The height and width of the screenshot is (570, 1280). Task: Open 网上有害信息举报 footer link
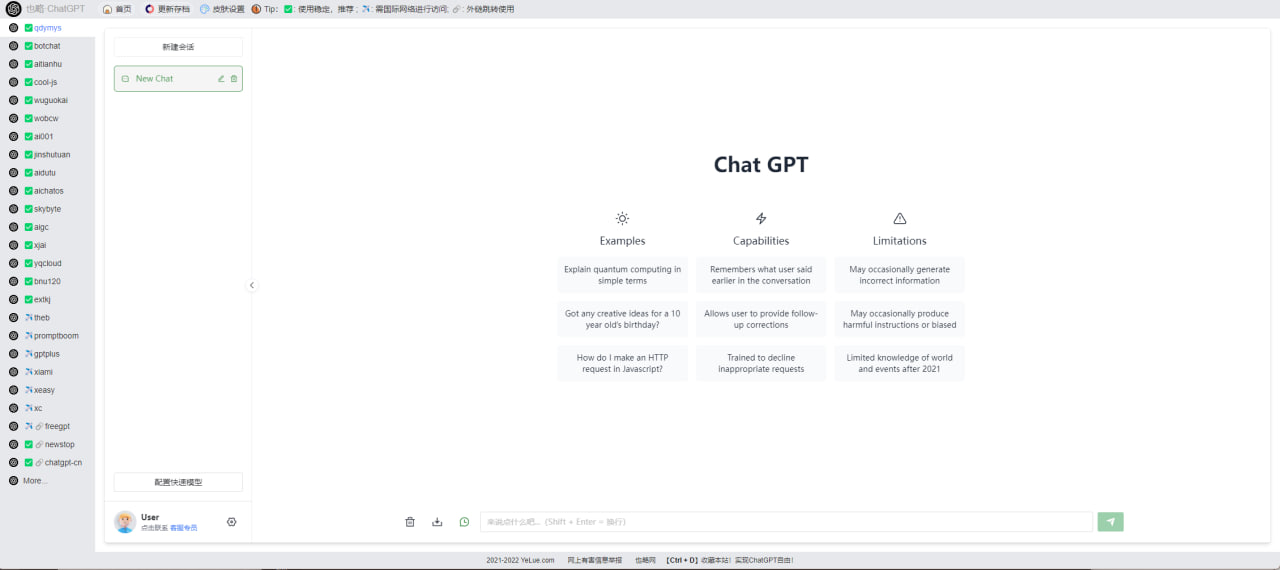(594, 560)
